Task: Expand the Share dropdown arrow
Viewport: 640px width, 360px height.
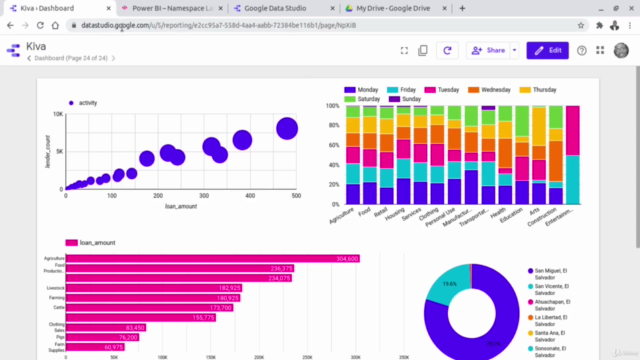Action: coord(514,51)
